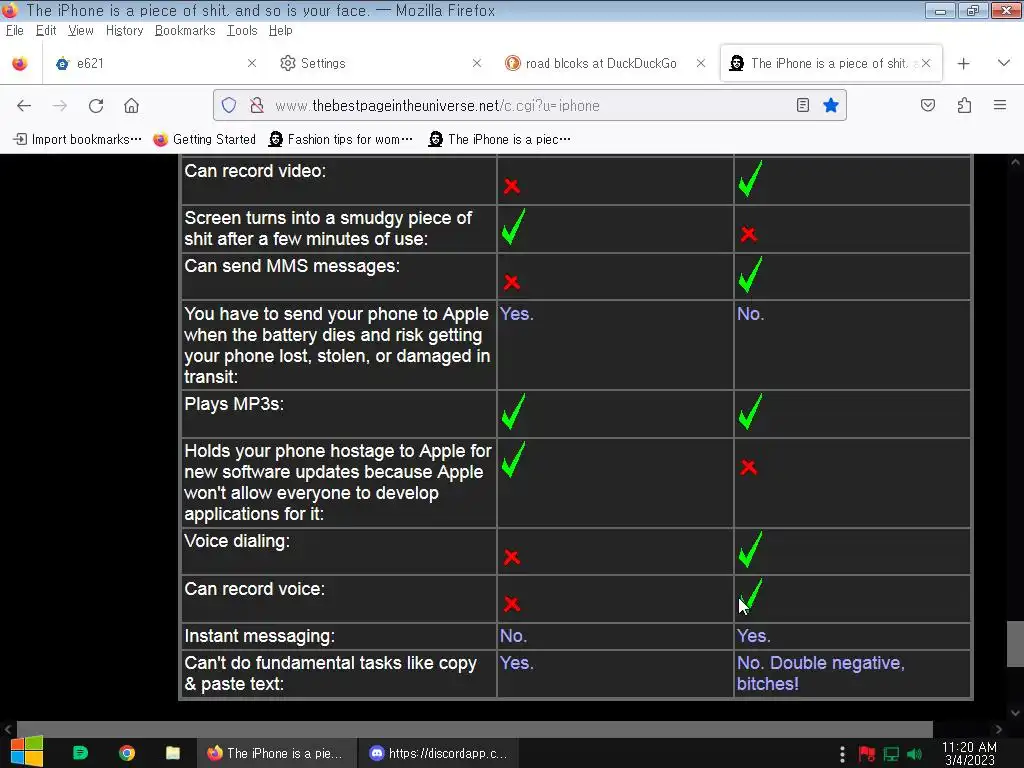Click the red X in Voice dialing row
The image size is (1024, 768).
coord(512,557)
